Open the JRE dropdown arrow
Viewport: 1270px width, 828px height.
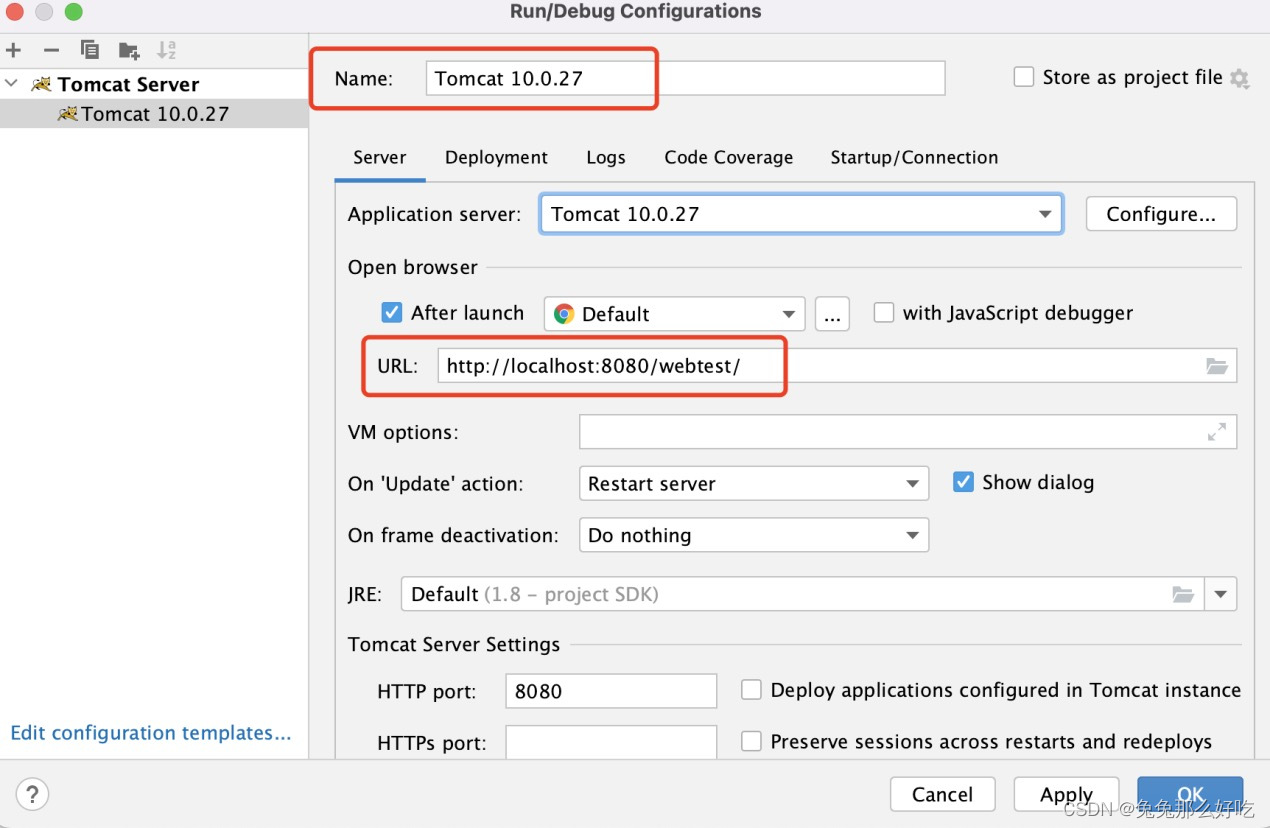click(x=1221, y=594)
